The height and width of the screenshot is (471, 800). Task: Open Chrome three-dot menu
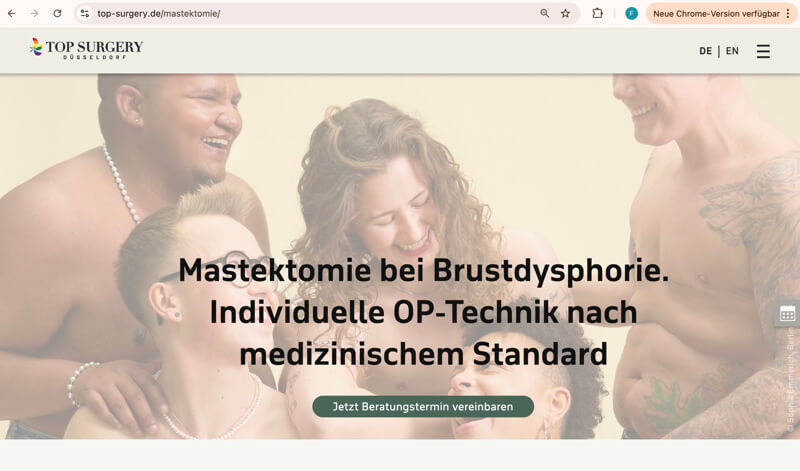pyautogui.click(x=788, y=14)
